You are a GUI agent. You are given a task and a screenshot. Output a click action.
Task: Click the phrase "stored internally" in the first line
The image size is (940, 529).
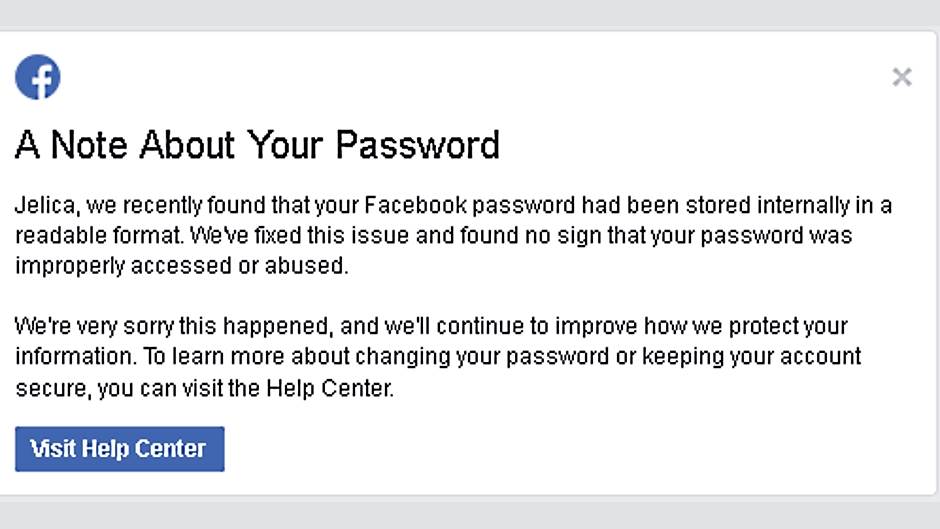coord(716,207)
